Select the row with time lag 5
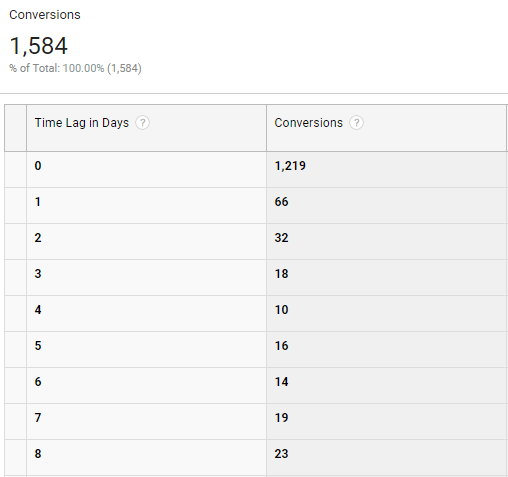The height and width of the screenshot is (477, 508). point(256,349)
